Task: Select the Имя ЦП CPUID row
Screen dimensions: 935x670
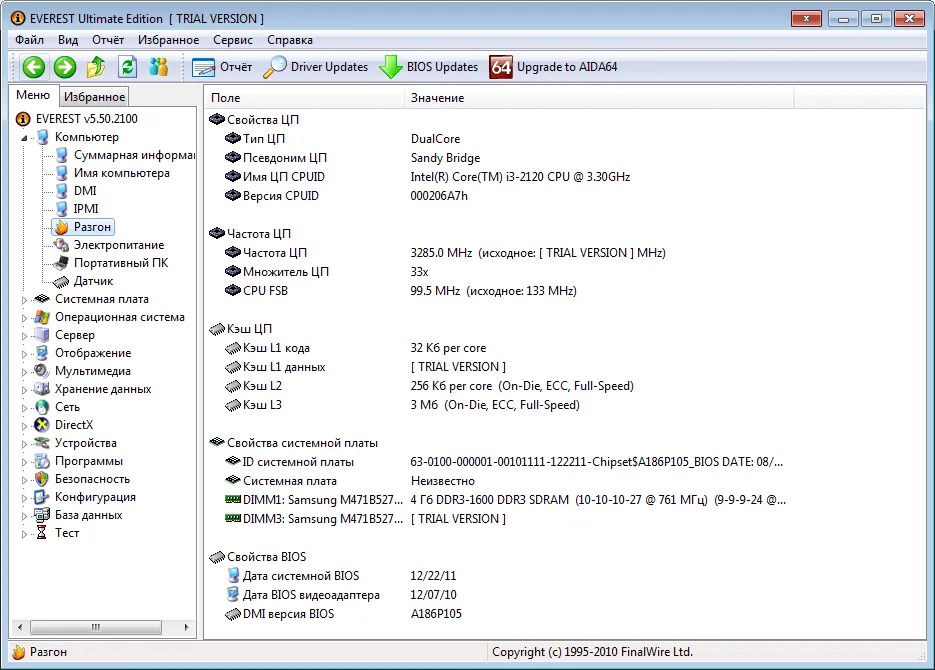Action: tap(283, 177)
